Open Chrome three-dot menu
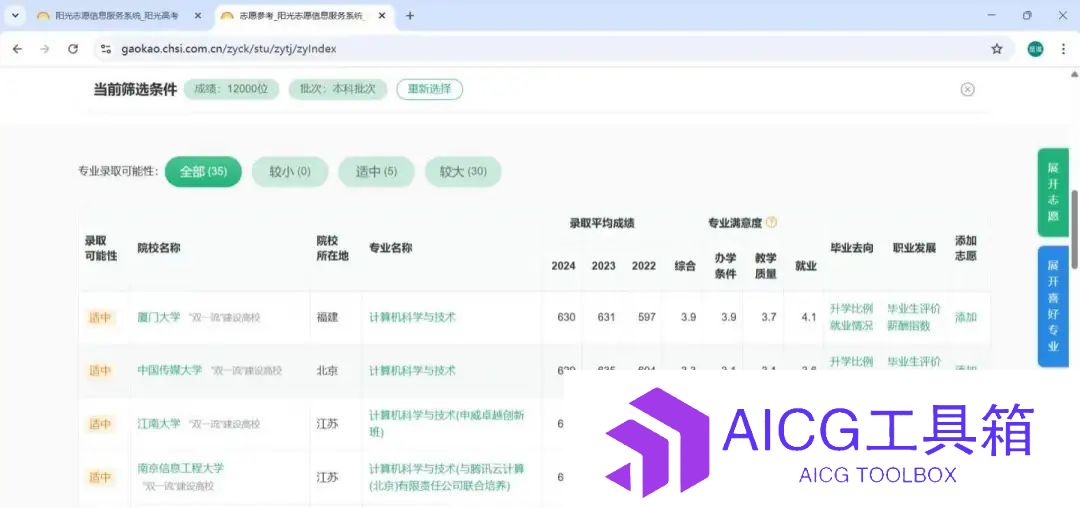 pos(1063,49)
